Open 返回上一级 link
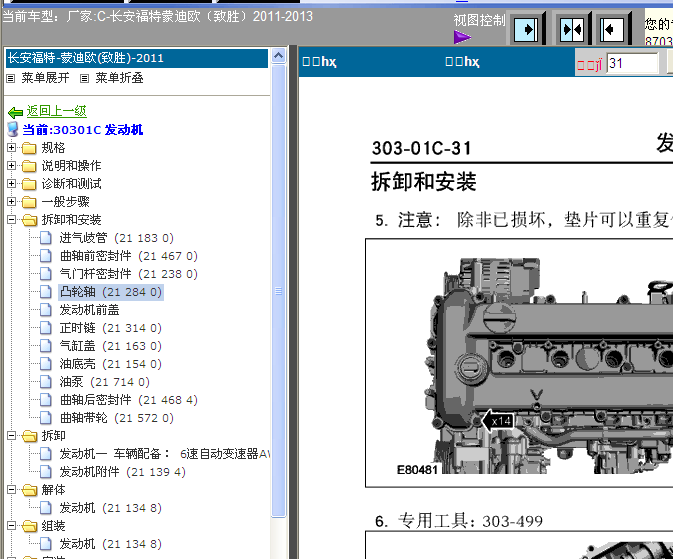This screenshot has height=559, width=673. click(x=56, y=111)
